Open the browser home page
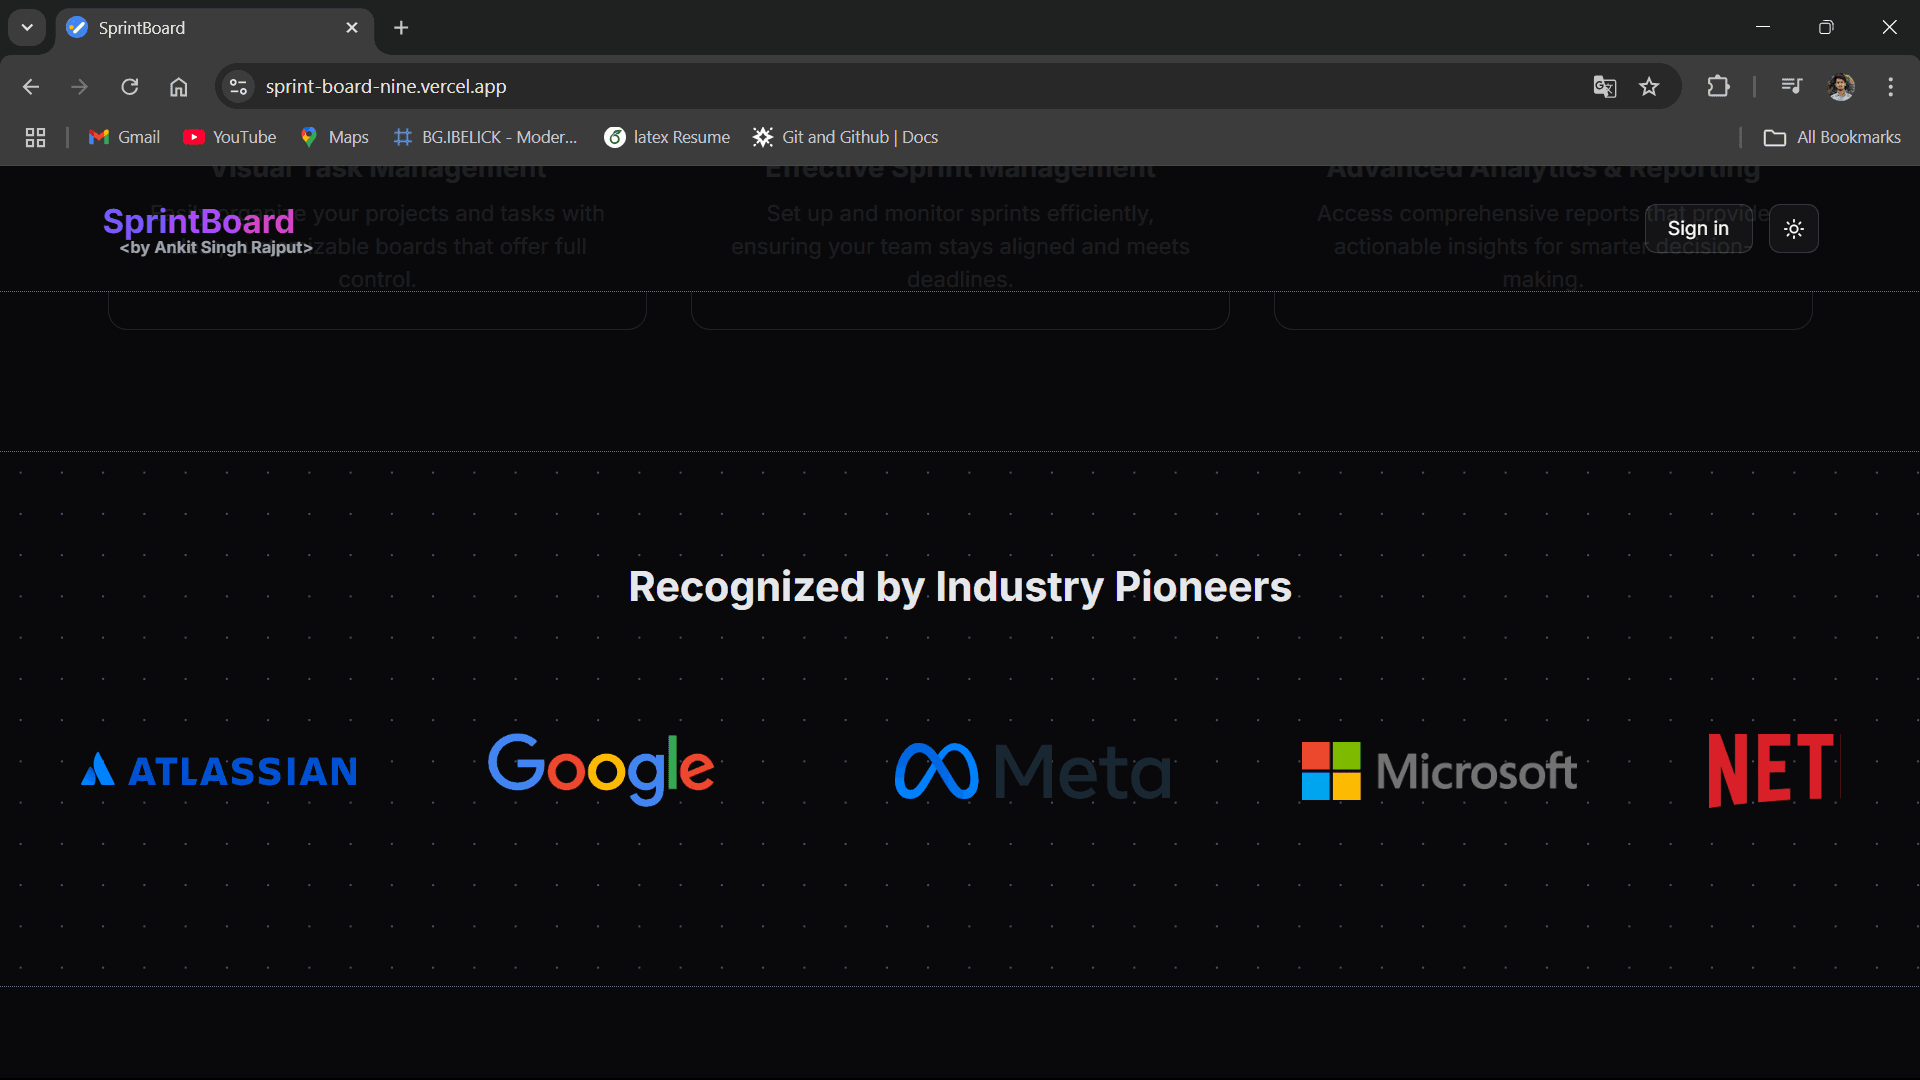1920x1080 pixels. click(178, 87)
